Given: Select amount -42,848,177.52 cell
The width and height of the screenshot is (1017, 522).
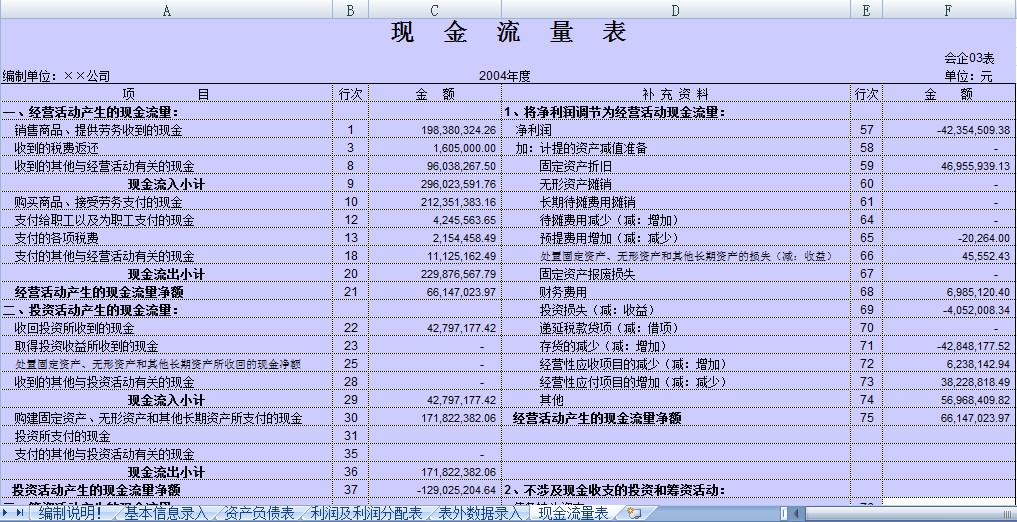Looking at the screenshot, I should [948, 346].
